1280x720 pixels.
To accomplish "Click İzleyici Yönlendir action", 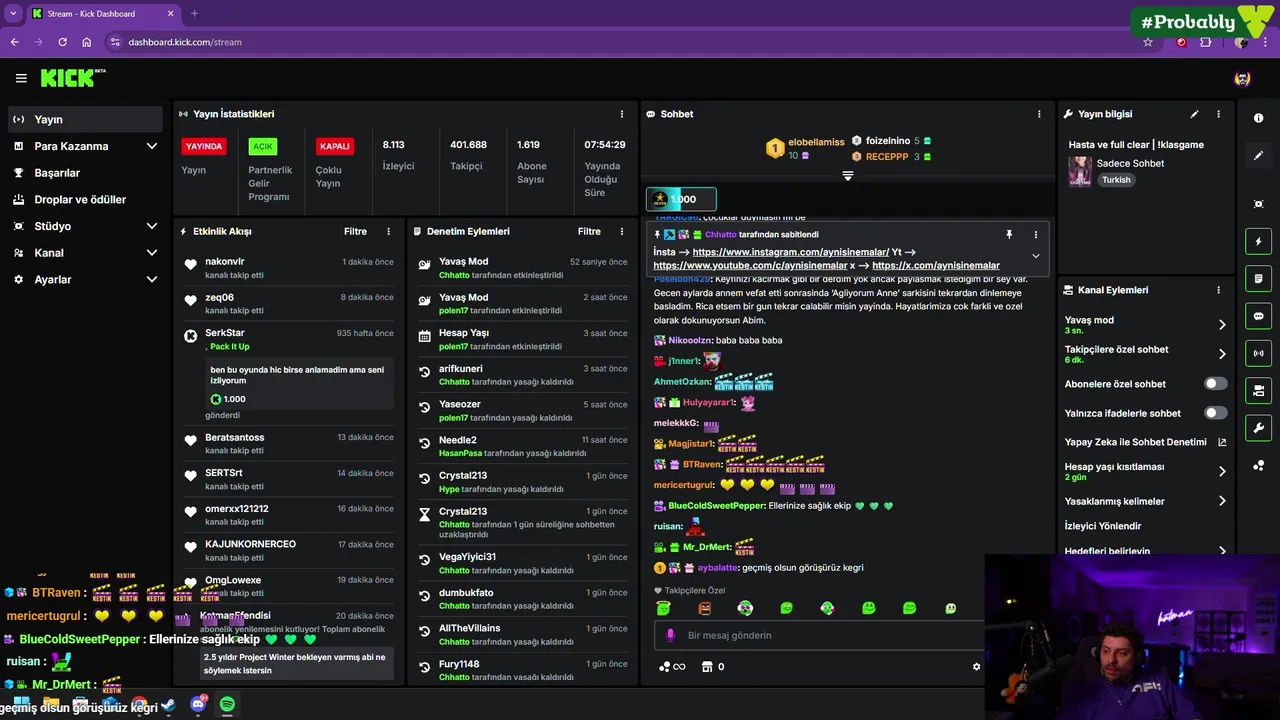I will [1103, 526].
